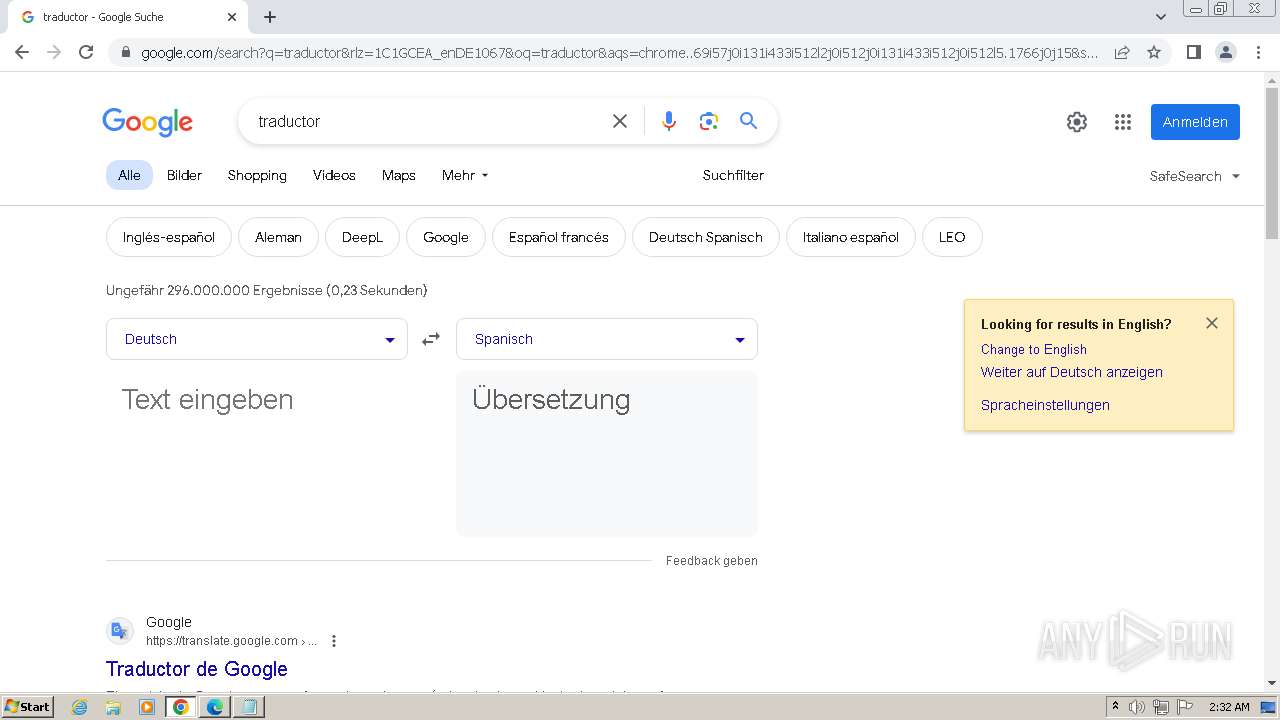This screenshot has width=1280, height=720.
Task: Select the Alle tab
Action: coord(129,175)
